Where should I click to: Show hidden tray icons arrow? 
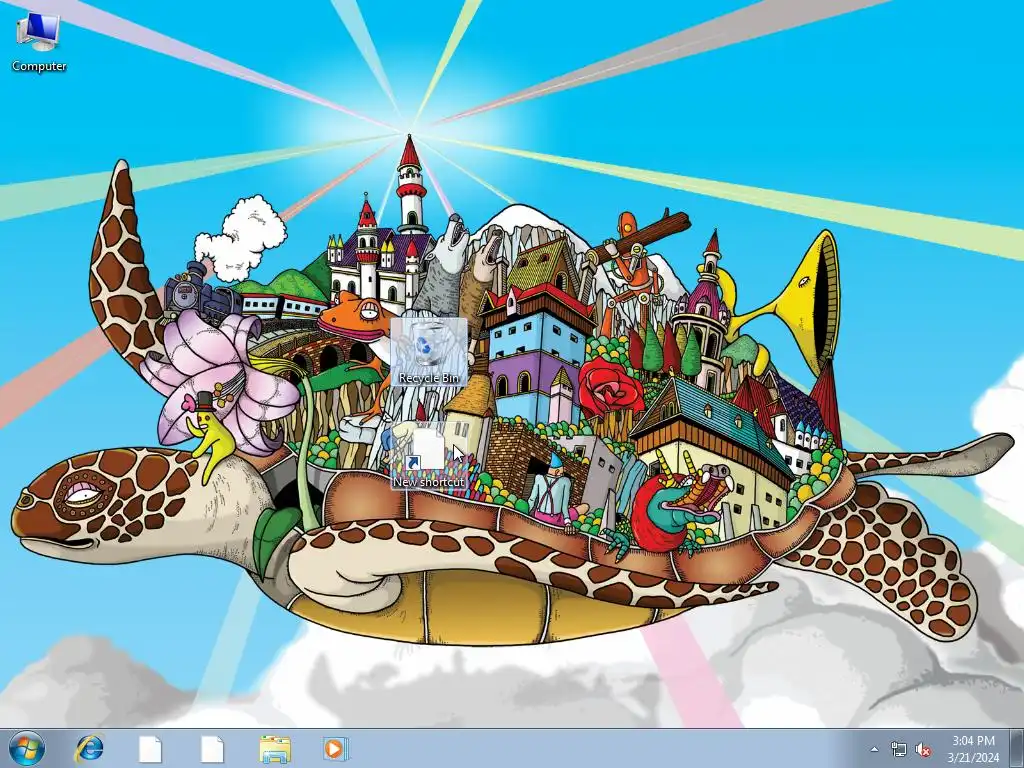[x=874, y=749]
